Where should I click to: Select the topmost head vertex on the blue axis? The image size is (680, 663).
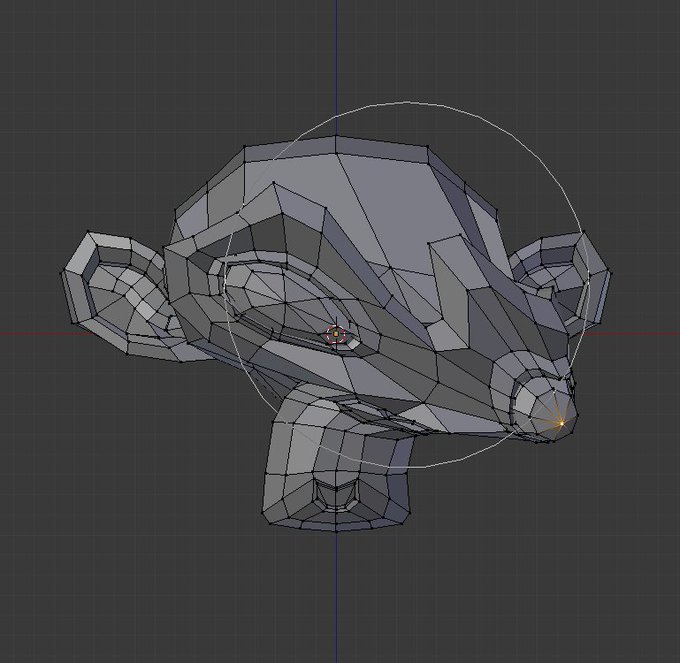click(x=336, y=136)
